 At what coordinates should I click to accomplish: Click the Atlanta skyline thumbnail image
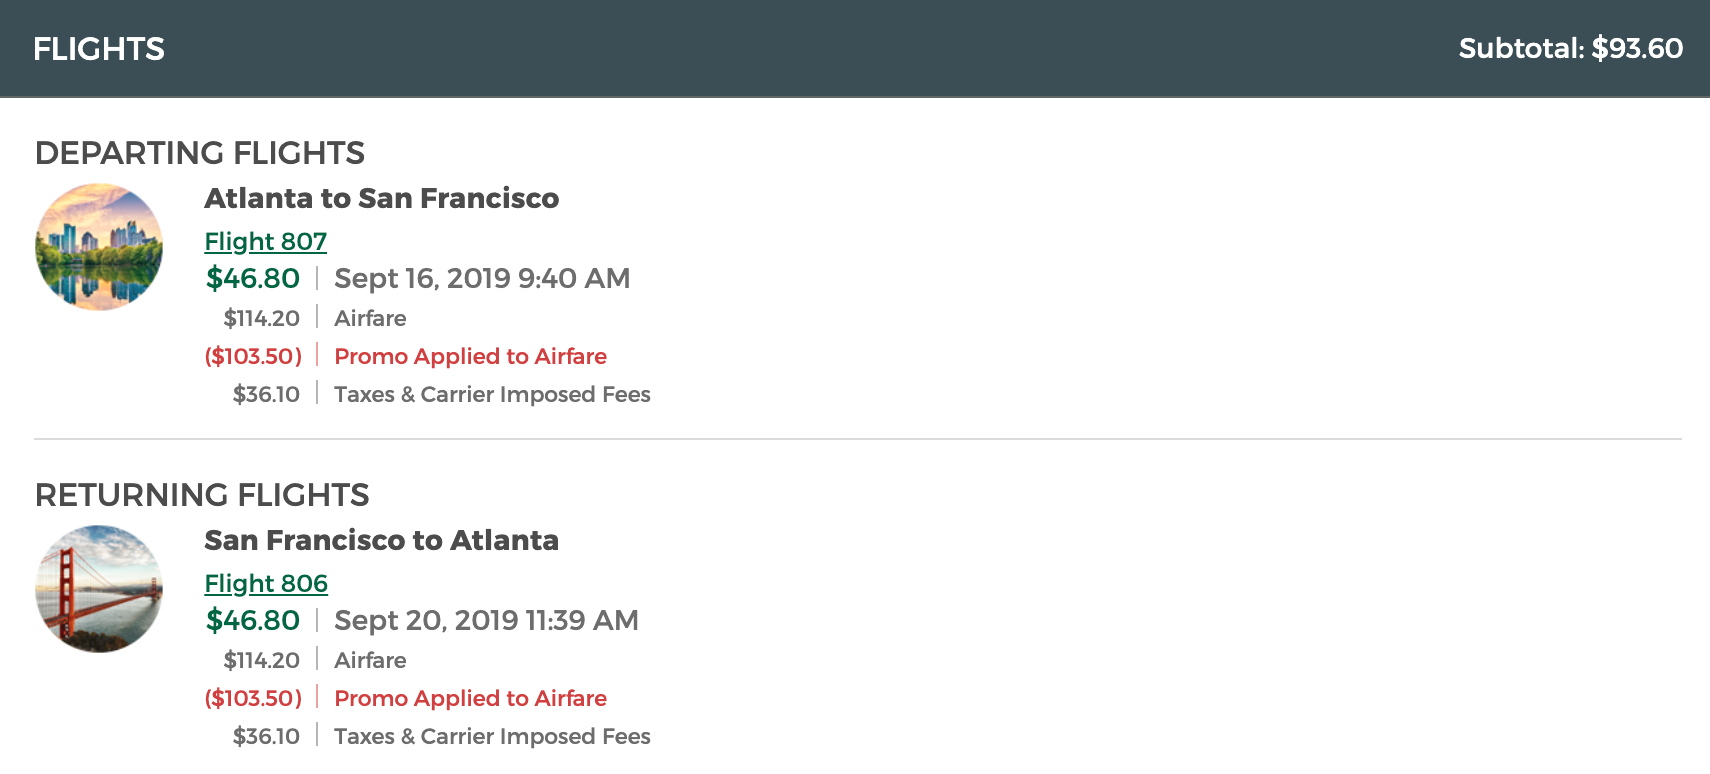click(99, 247)
